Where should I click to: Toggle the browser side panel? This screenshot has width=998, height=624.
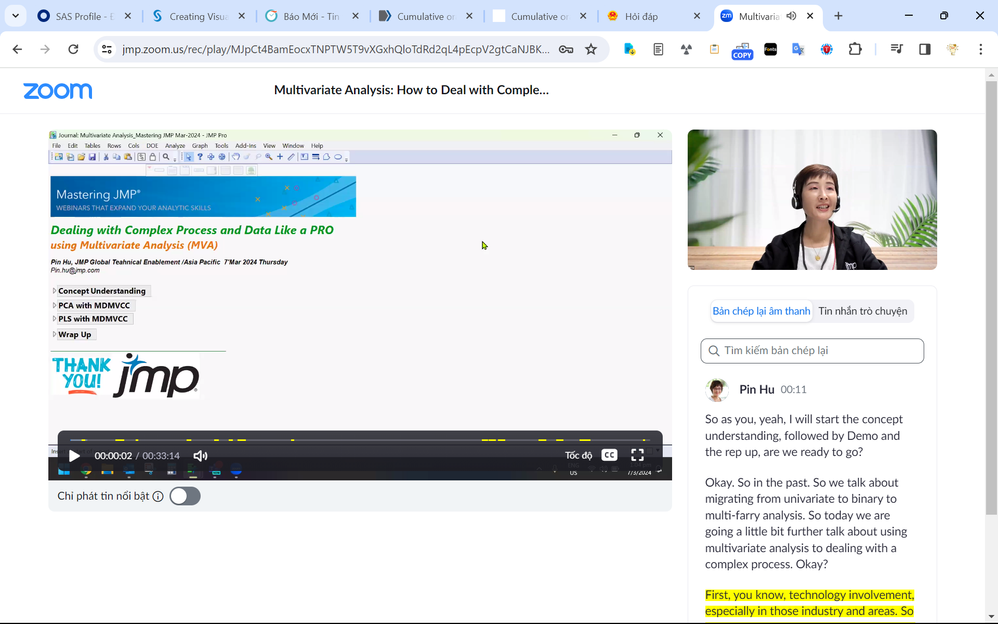click(924, 49)
